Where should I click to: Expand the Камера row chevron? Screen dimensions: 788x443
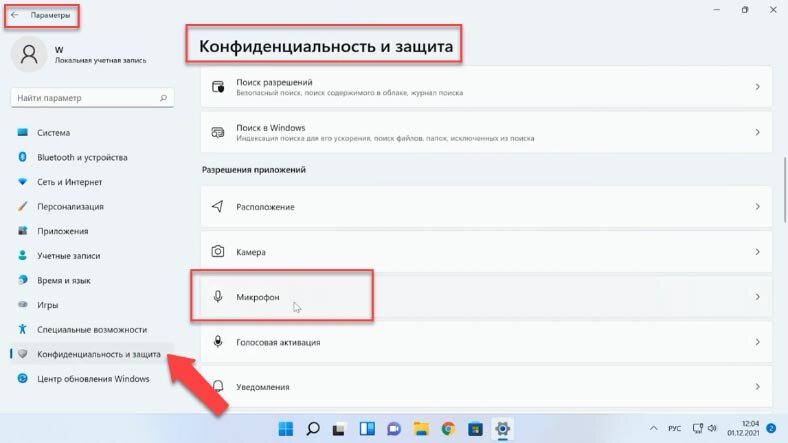click(x=757, y=252)
